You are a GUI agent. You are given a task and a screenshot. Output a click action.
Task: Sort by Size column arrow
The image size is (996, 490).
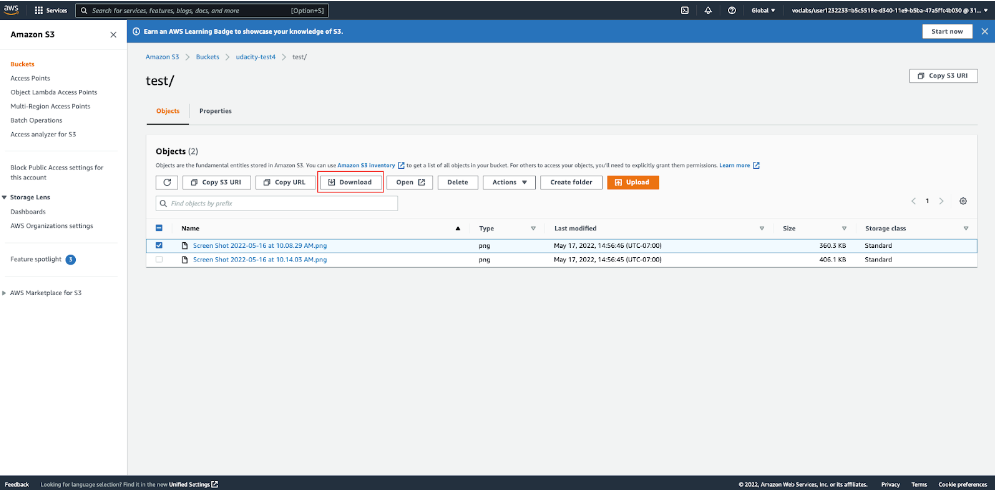(844, 228)
